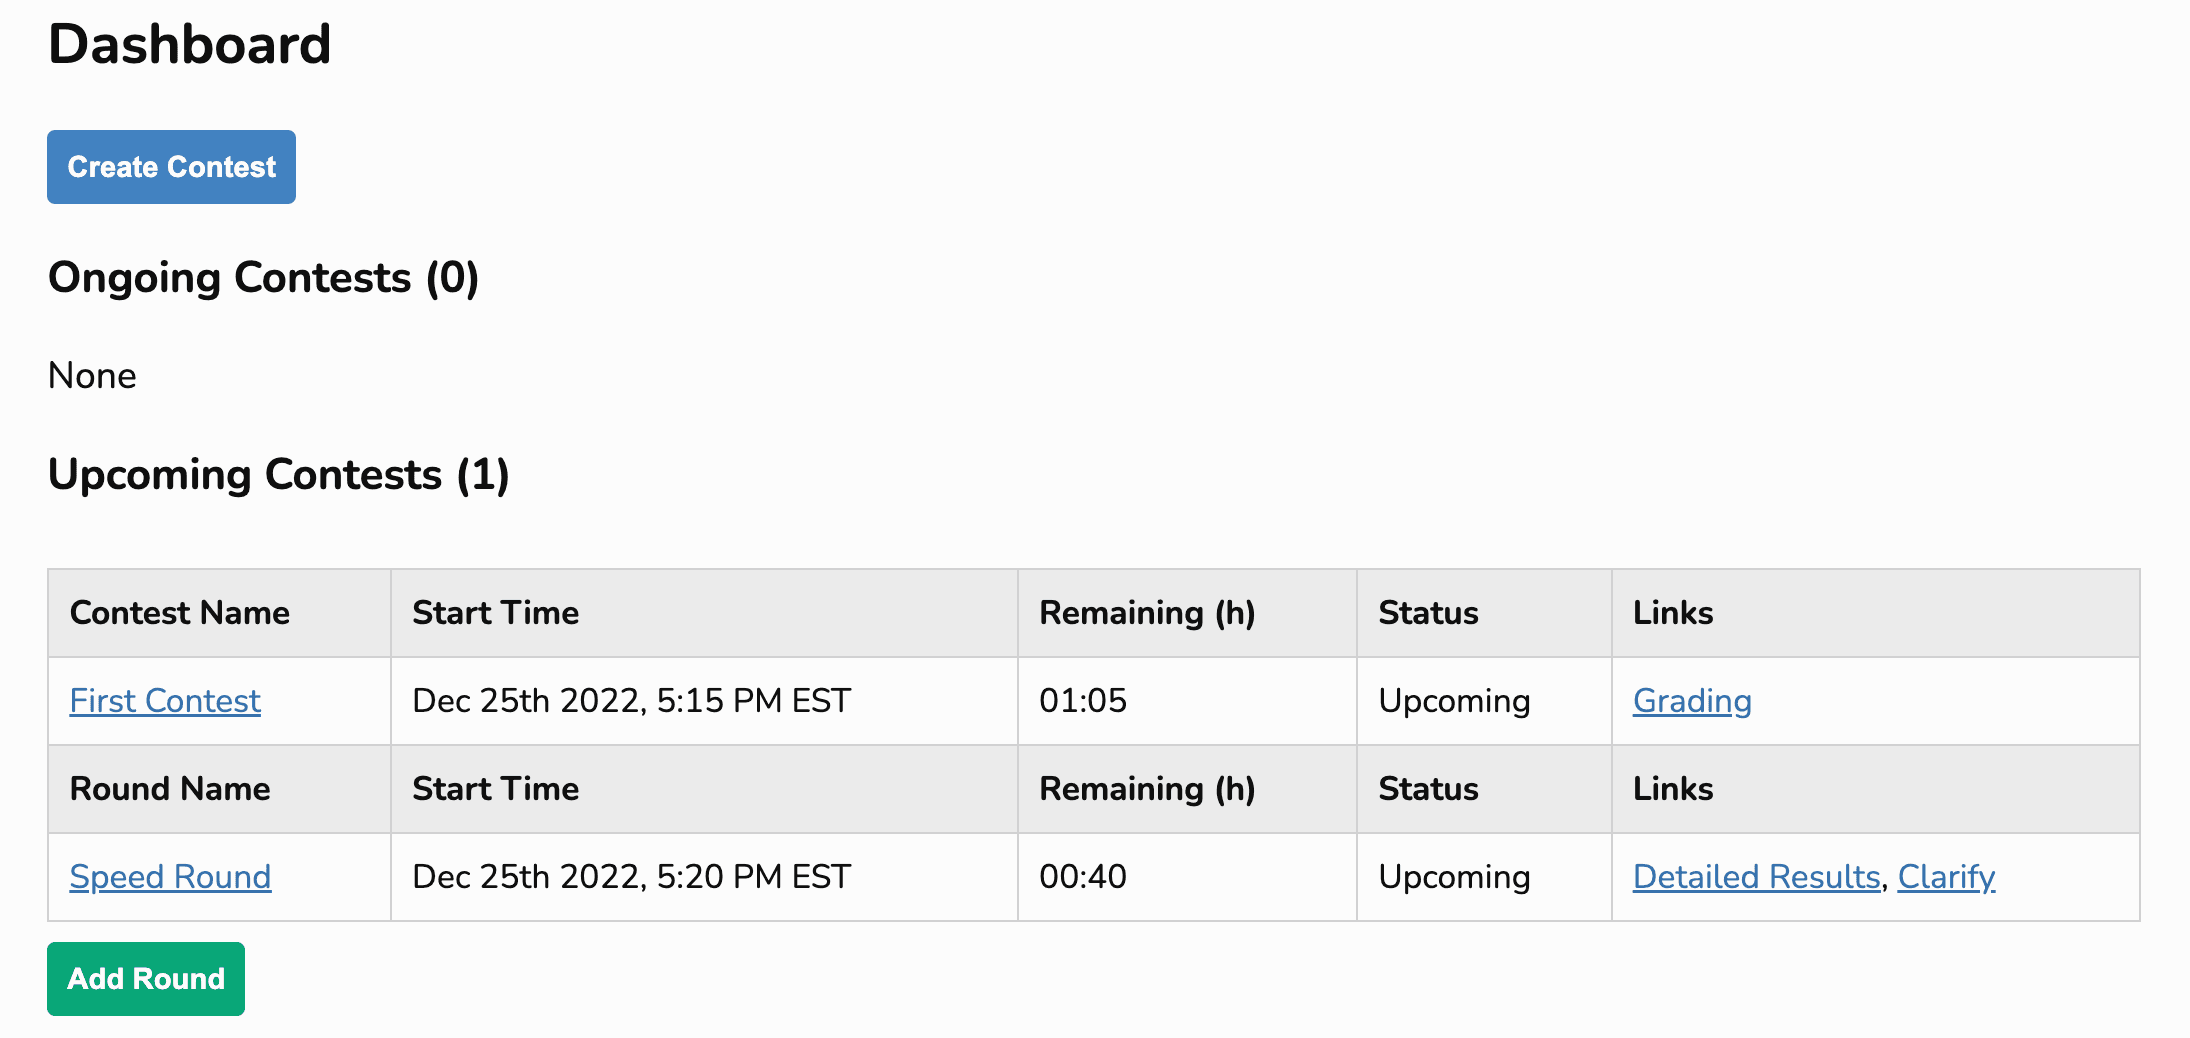
Task: Click the Dec 25th 5:20 PM start time cell
Action: [631, 876]
